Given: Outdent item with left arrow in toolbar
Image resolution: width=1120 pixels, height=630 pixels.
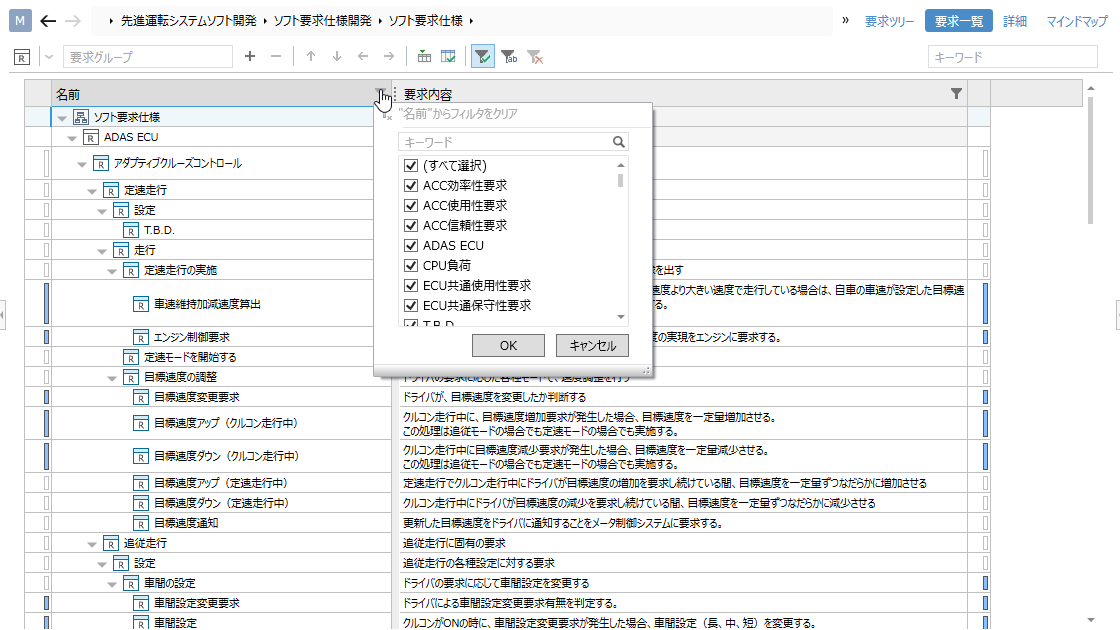Looking at the screenshot, I should [x=363, y=56].
